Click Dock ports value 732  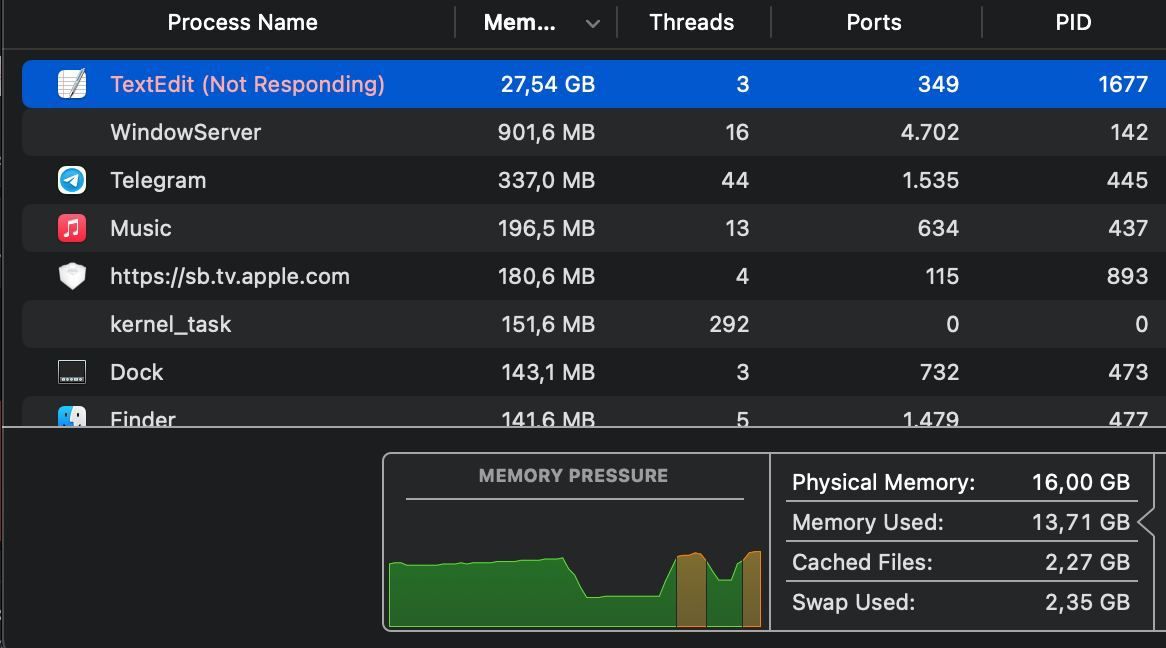point(939,372)
